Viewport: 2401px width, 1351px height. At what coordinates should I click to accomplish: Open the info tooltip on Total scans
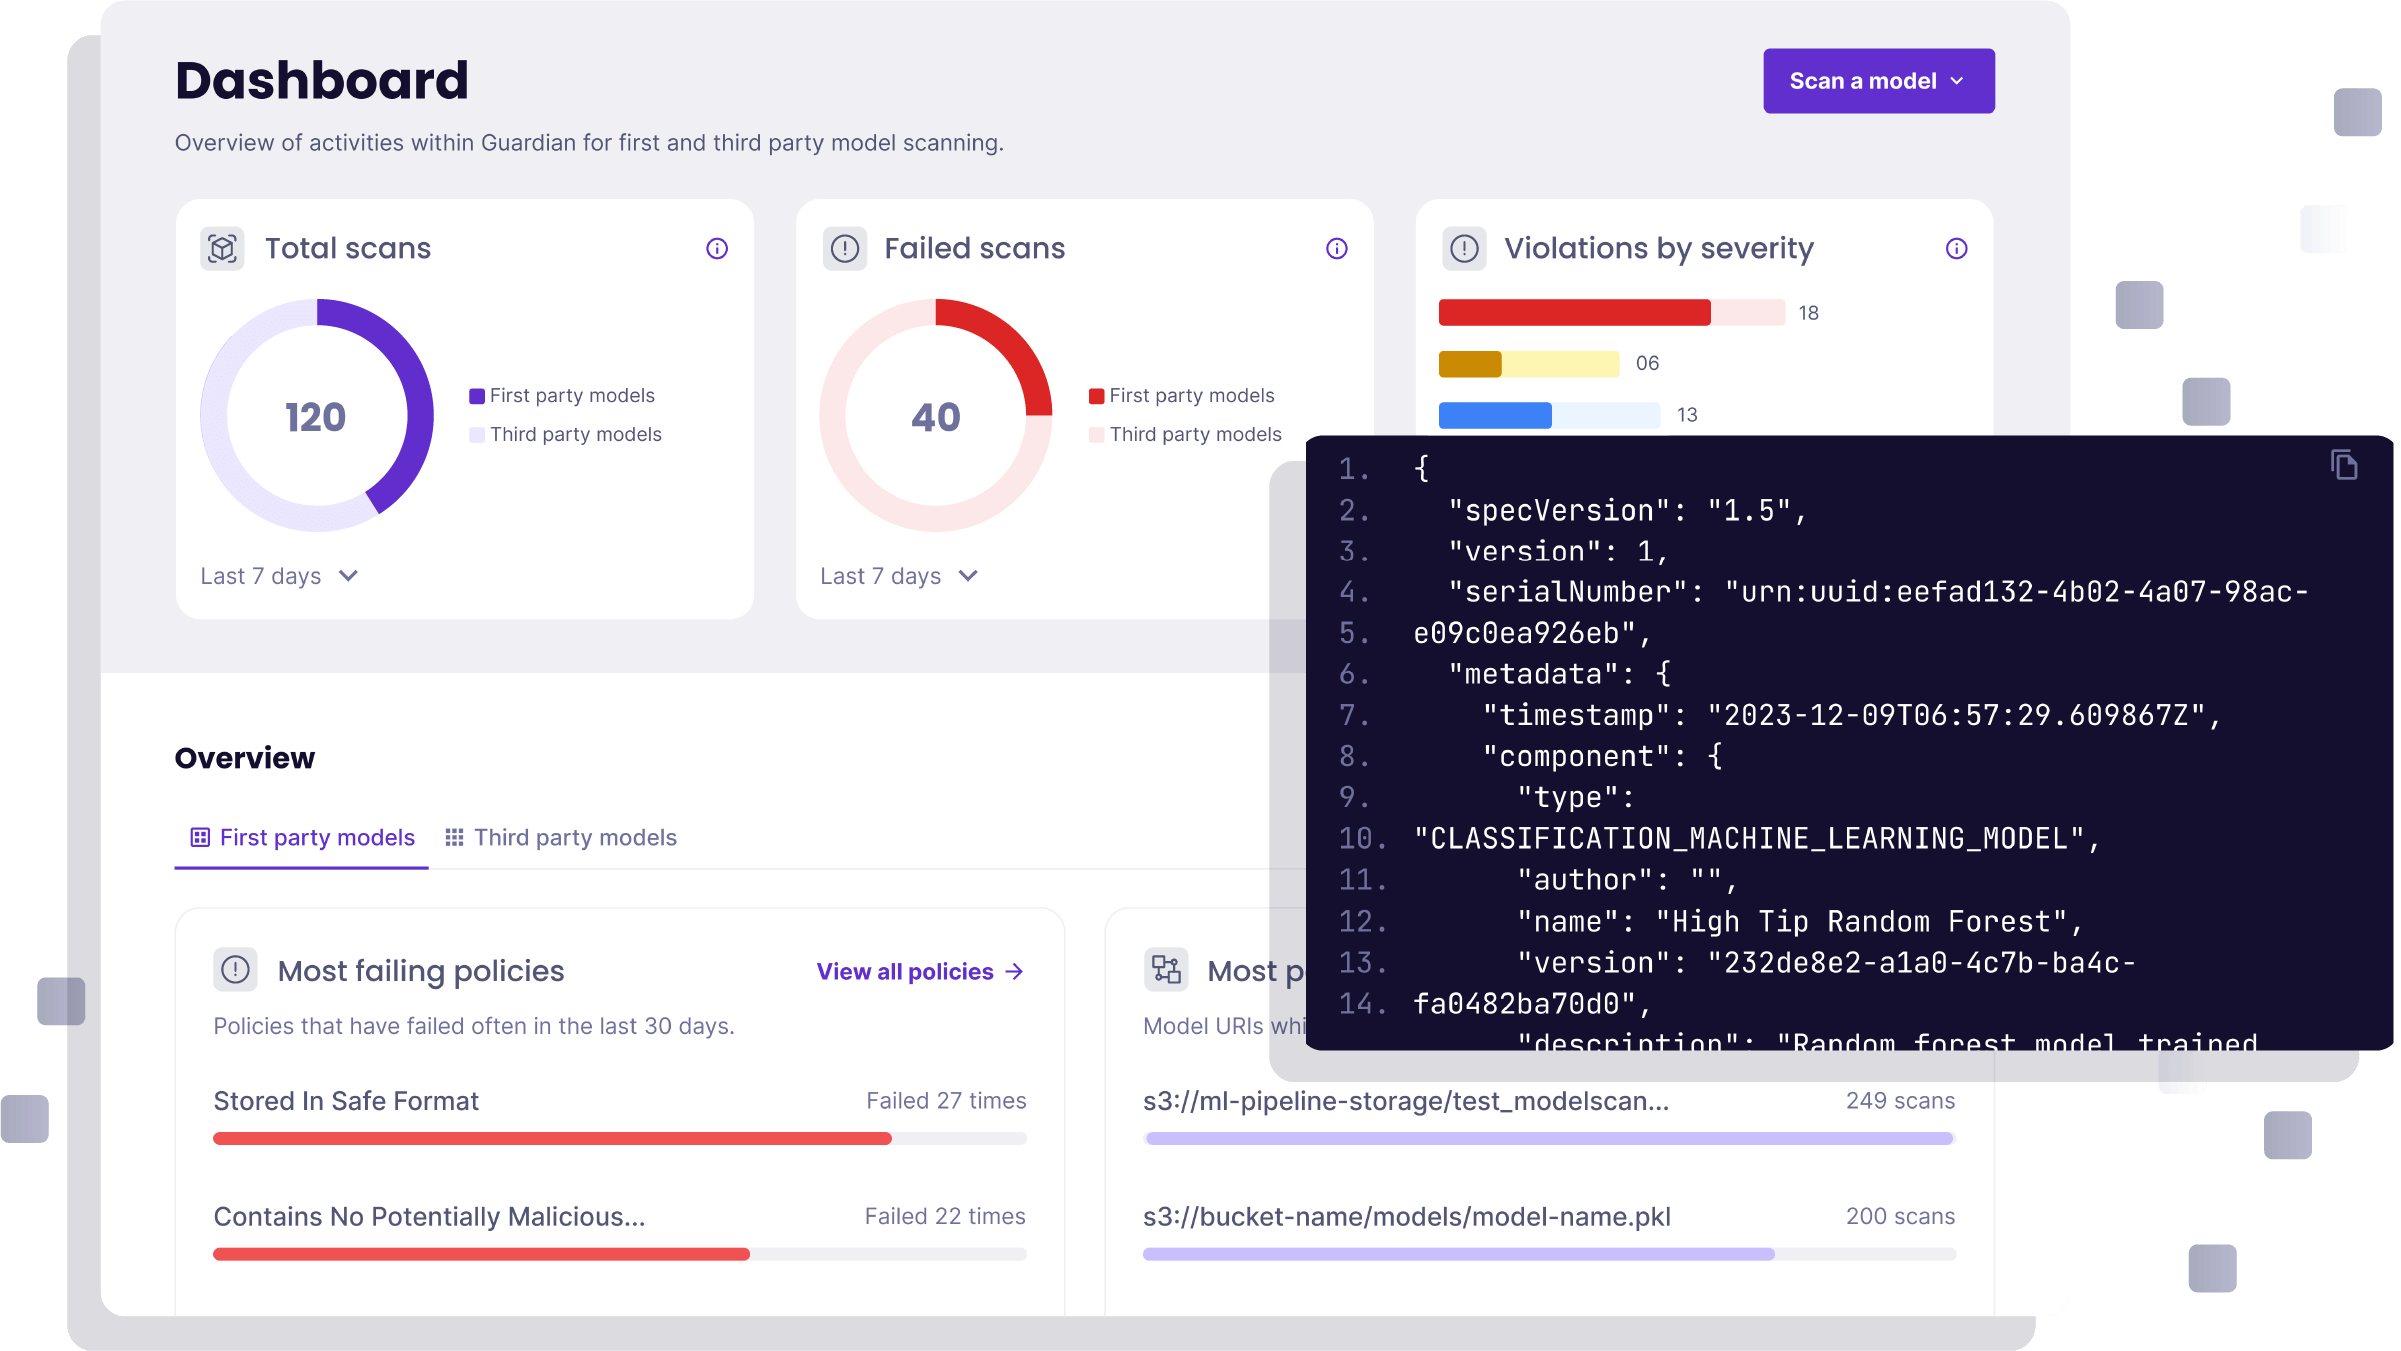(716, 248)
